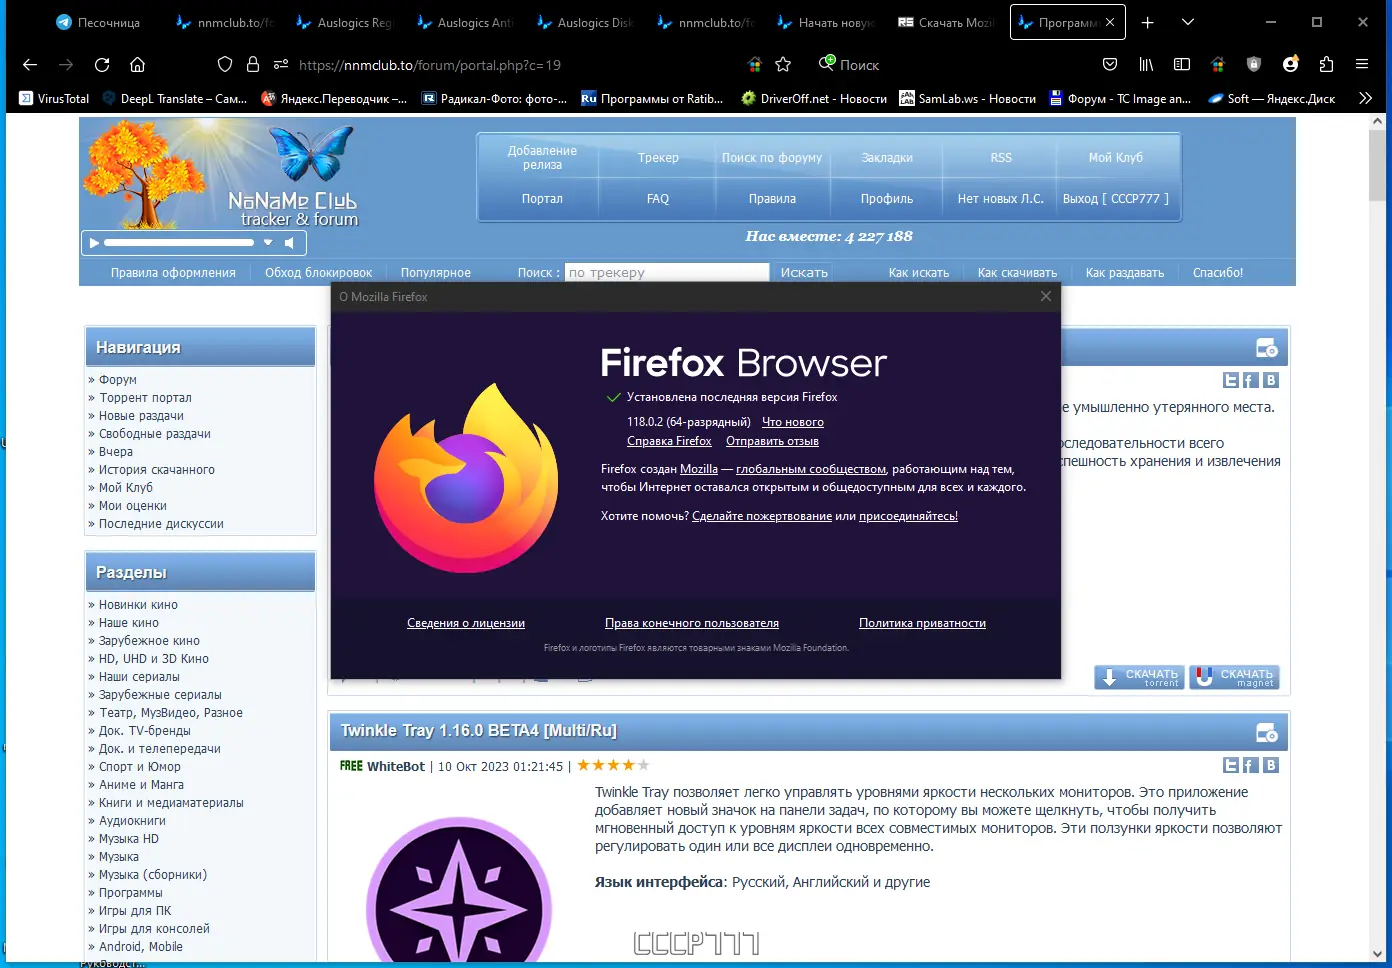Go back to the previous page
The width and height of the screenshot is (1392, 968).
(x=30, y=65)
